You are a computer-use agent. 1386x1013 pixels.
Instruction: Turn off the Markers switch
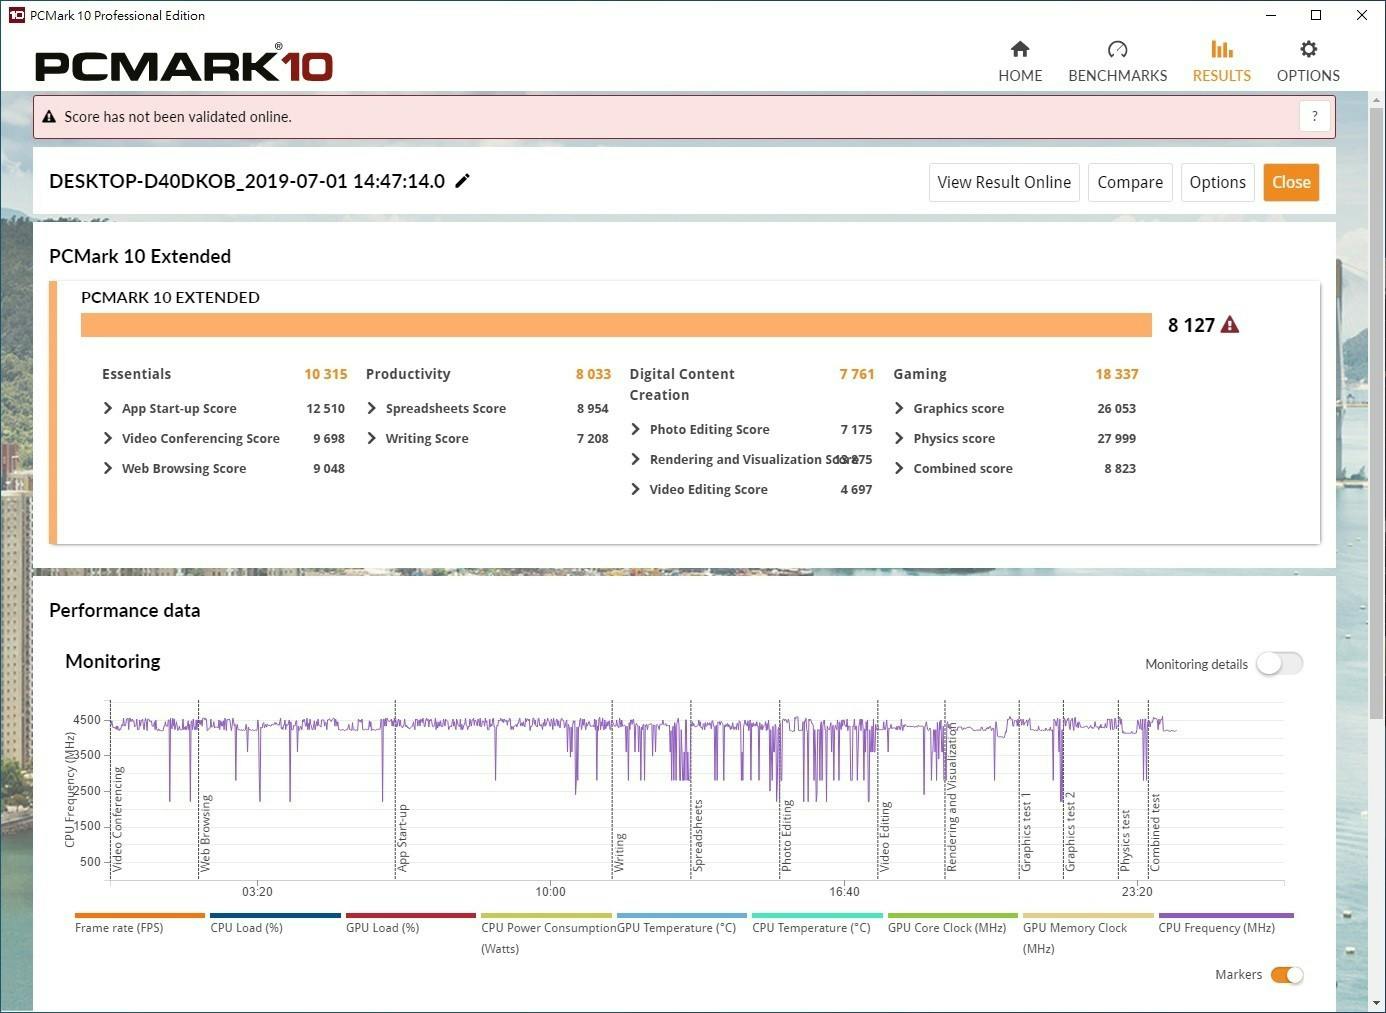click(x=1287, y=975)
